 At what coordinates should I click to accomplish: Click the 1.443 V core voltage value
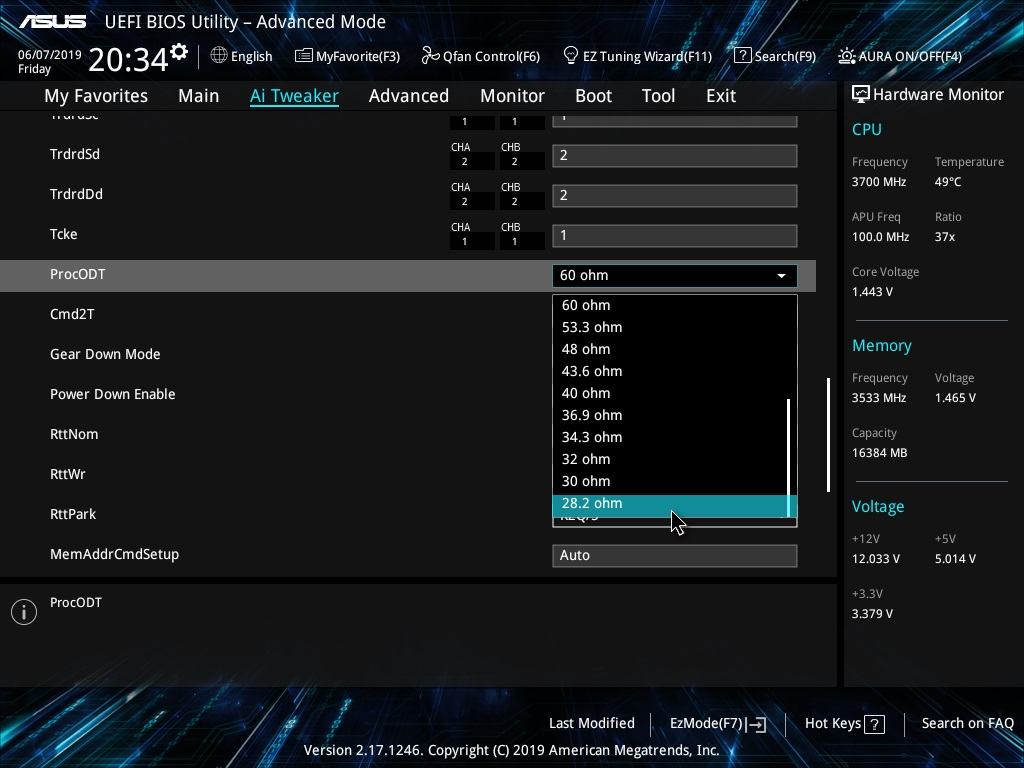tap(872, 292)
